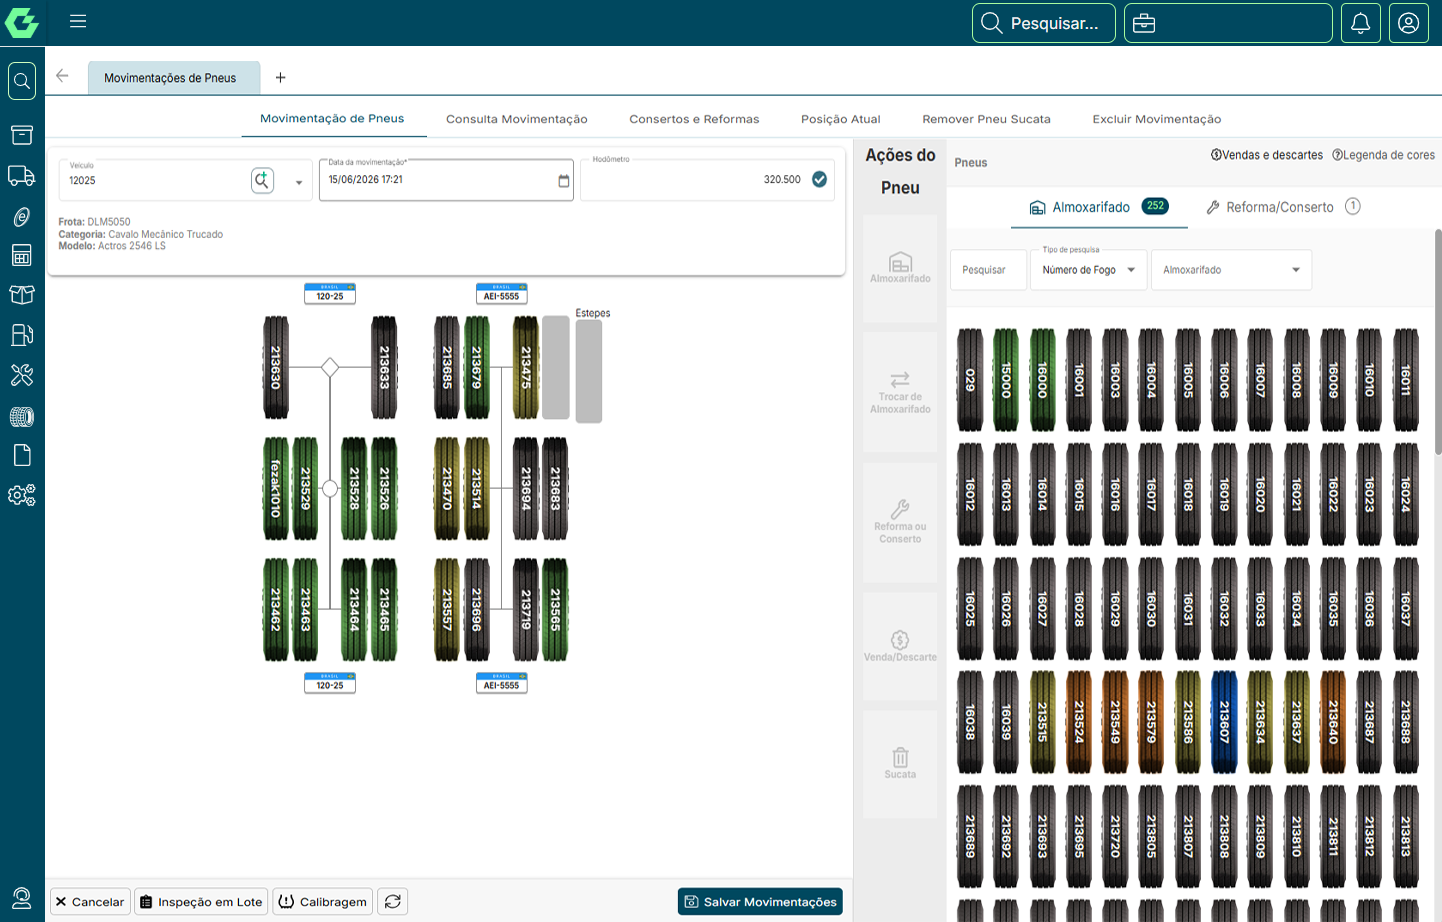Switch to Remover Pneu Sucata tab
The width and height of the screenshot is (1442, 922).
pyautogui.click(x=986, y=119)
